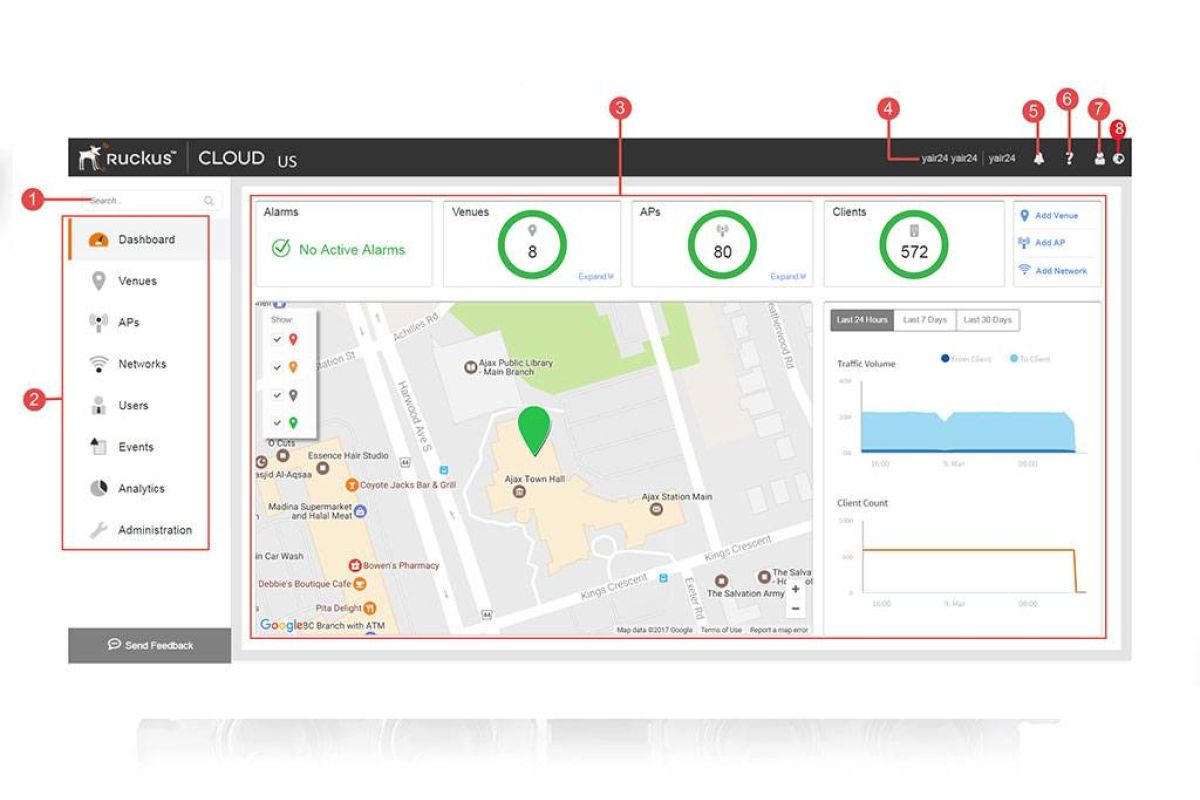Image resolution: width=1200 pixels, height=800 pixels.
Task: Click the Traffic Volume chart title
Action: pos(866,364)
